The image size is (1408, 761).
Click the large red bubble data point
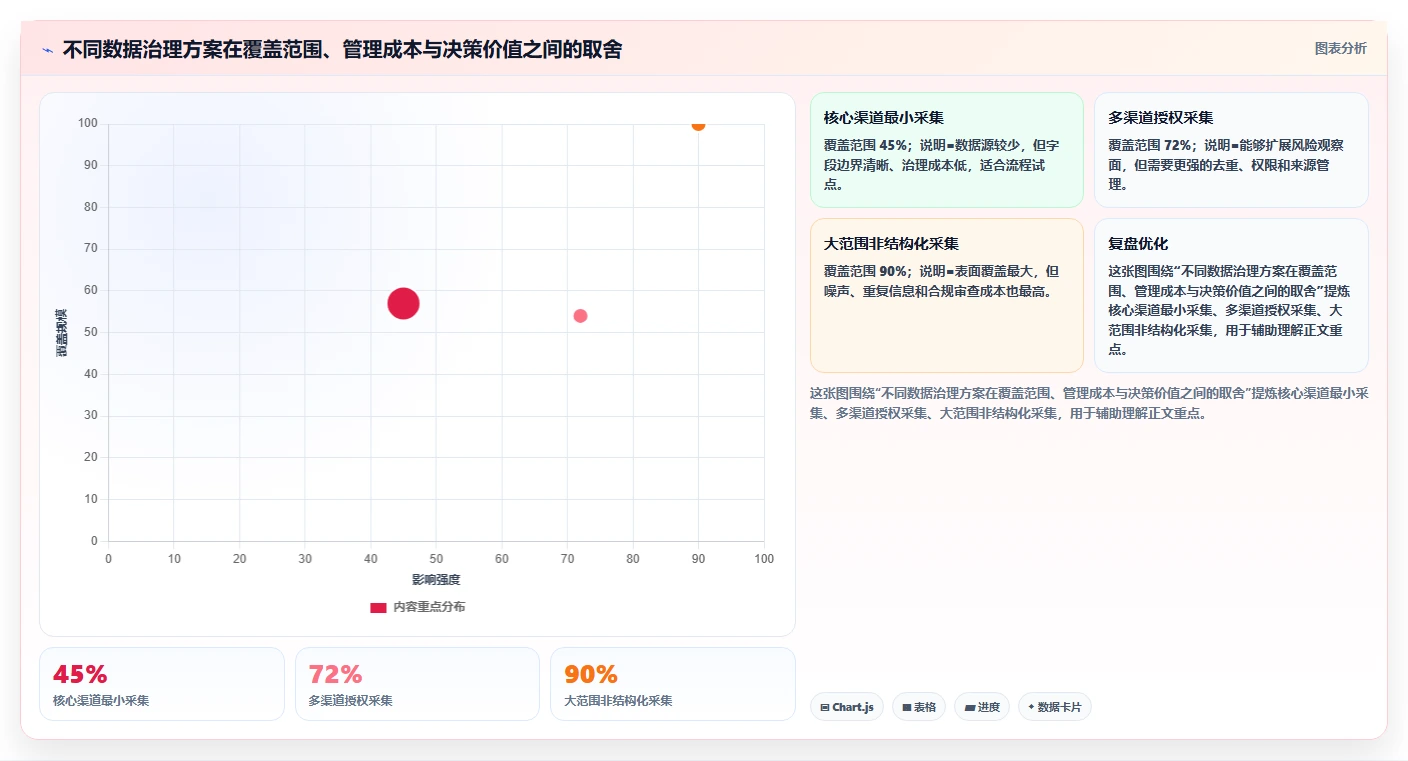point(403,303)
